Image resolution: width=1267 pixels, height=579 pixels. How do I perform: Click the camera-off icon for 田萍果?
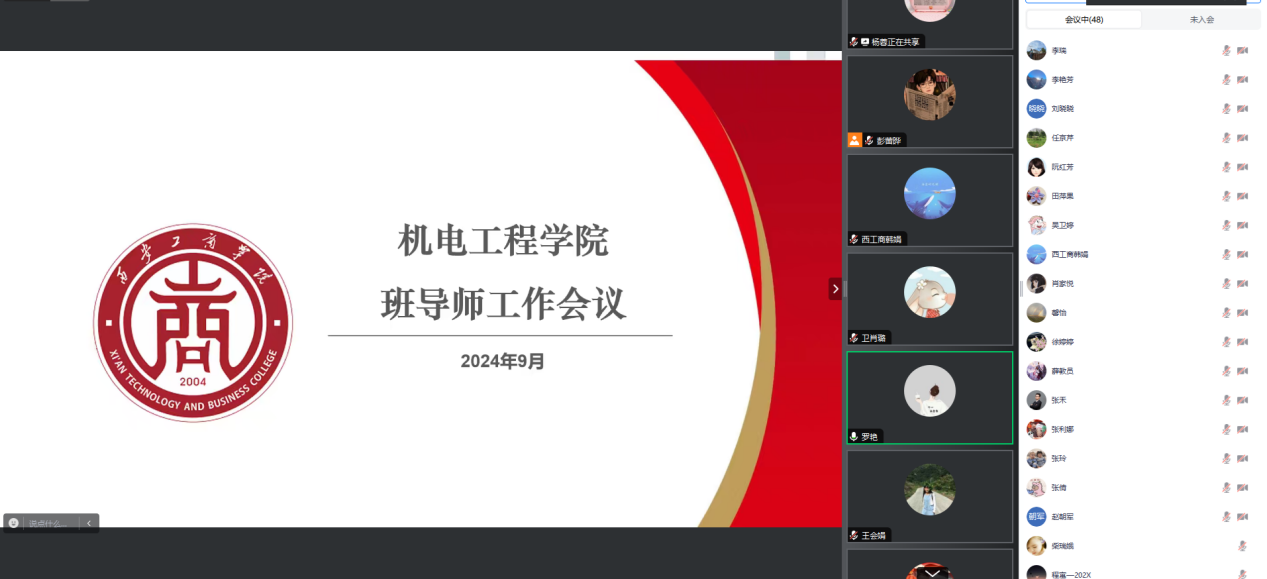click(x=1242, y=196)
